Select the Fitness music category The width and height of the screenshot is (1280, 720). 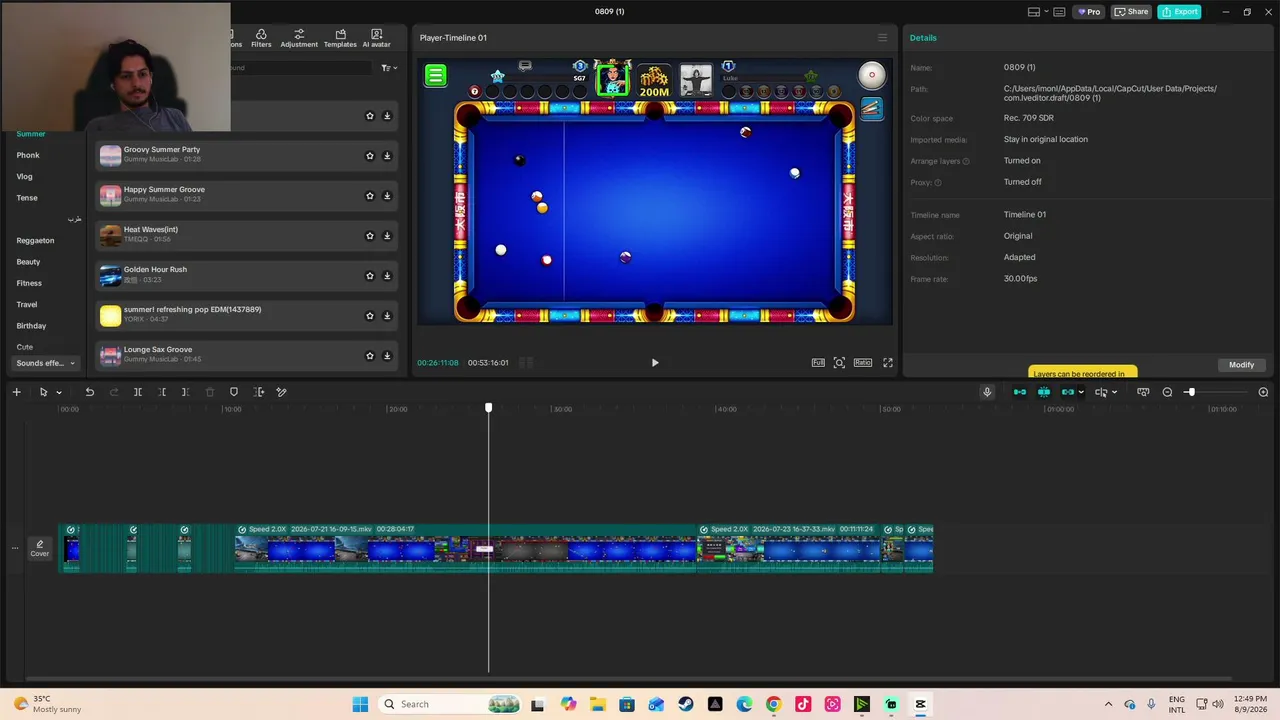pos(29,283)
